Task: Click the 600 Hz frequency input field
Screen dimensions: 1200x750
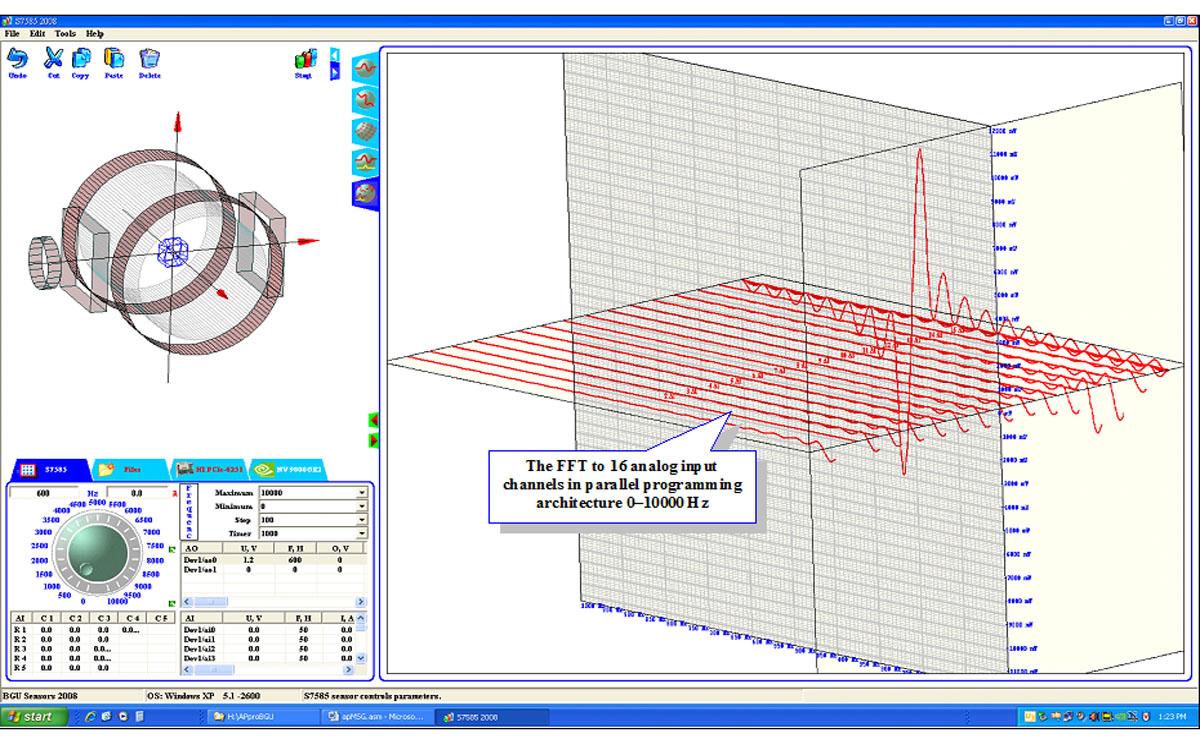Action: (x=44, y=493)
